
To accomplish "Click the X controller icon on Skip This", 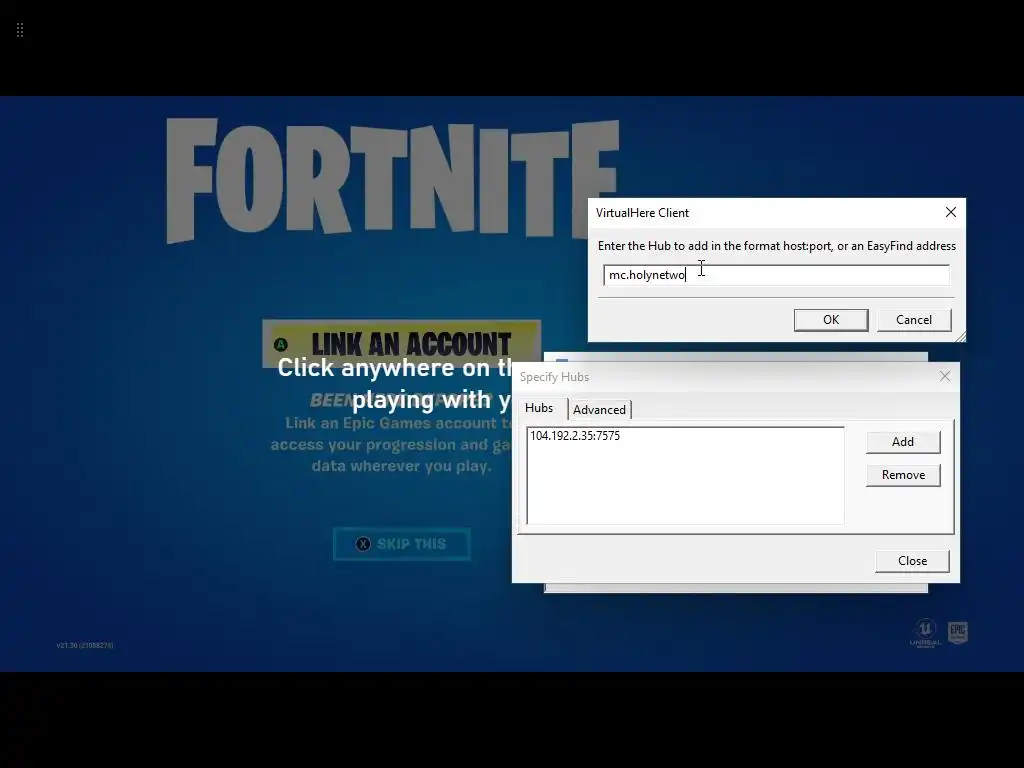I will pos(363,544).
